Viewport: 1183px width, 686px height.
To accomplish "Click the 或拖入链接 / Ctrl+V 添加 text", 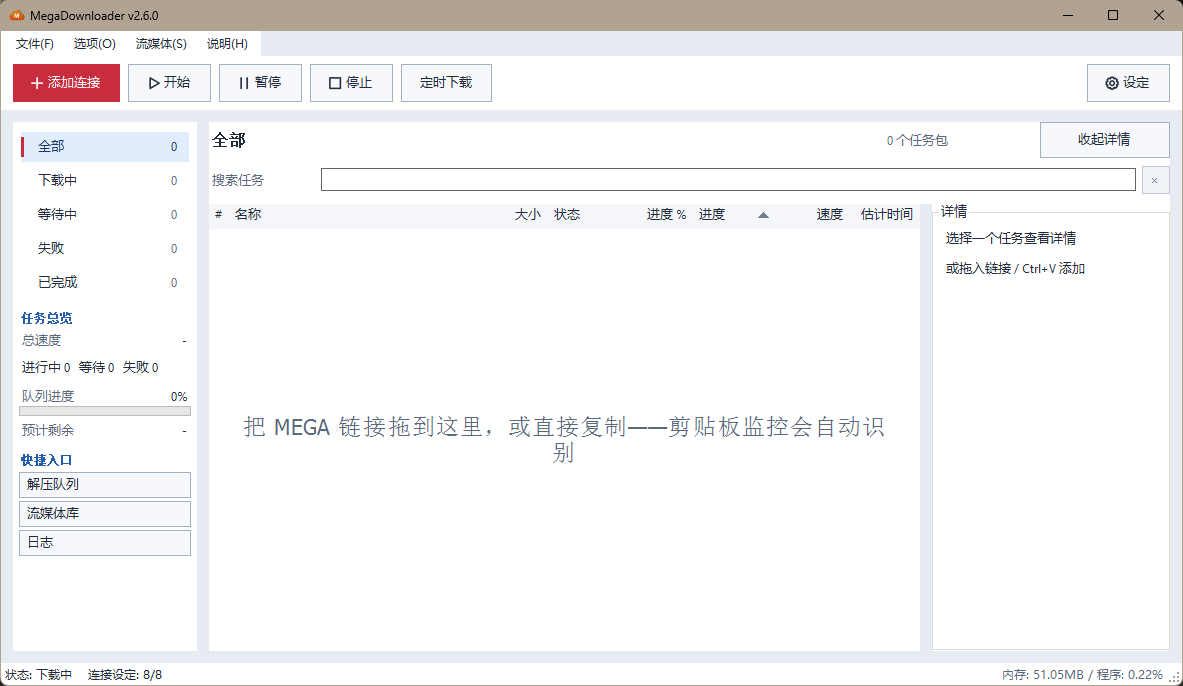I will point(1015,269).
